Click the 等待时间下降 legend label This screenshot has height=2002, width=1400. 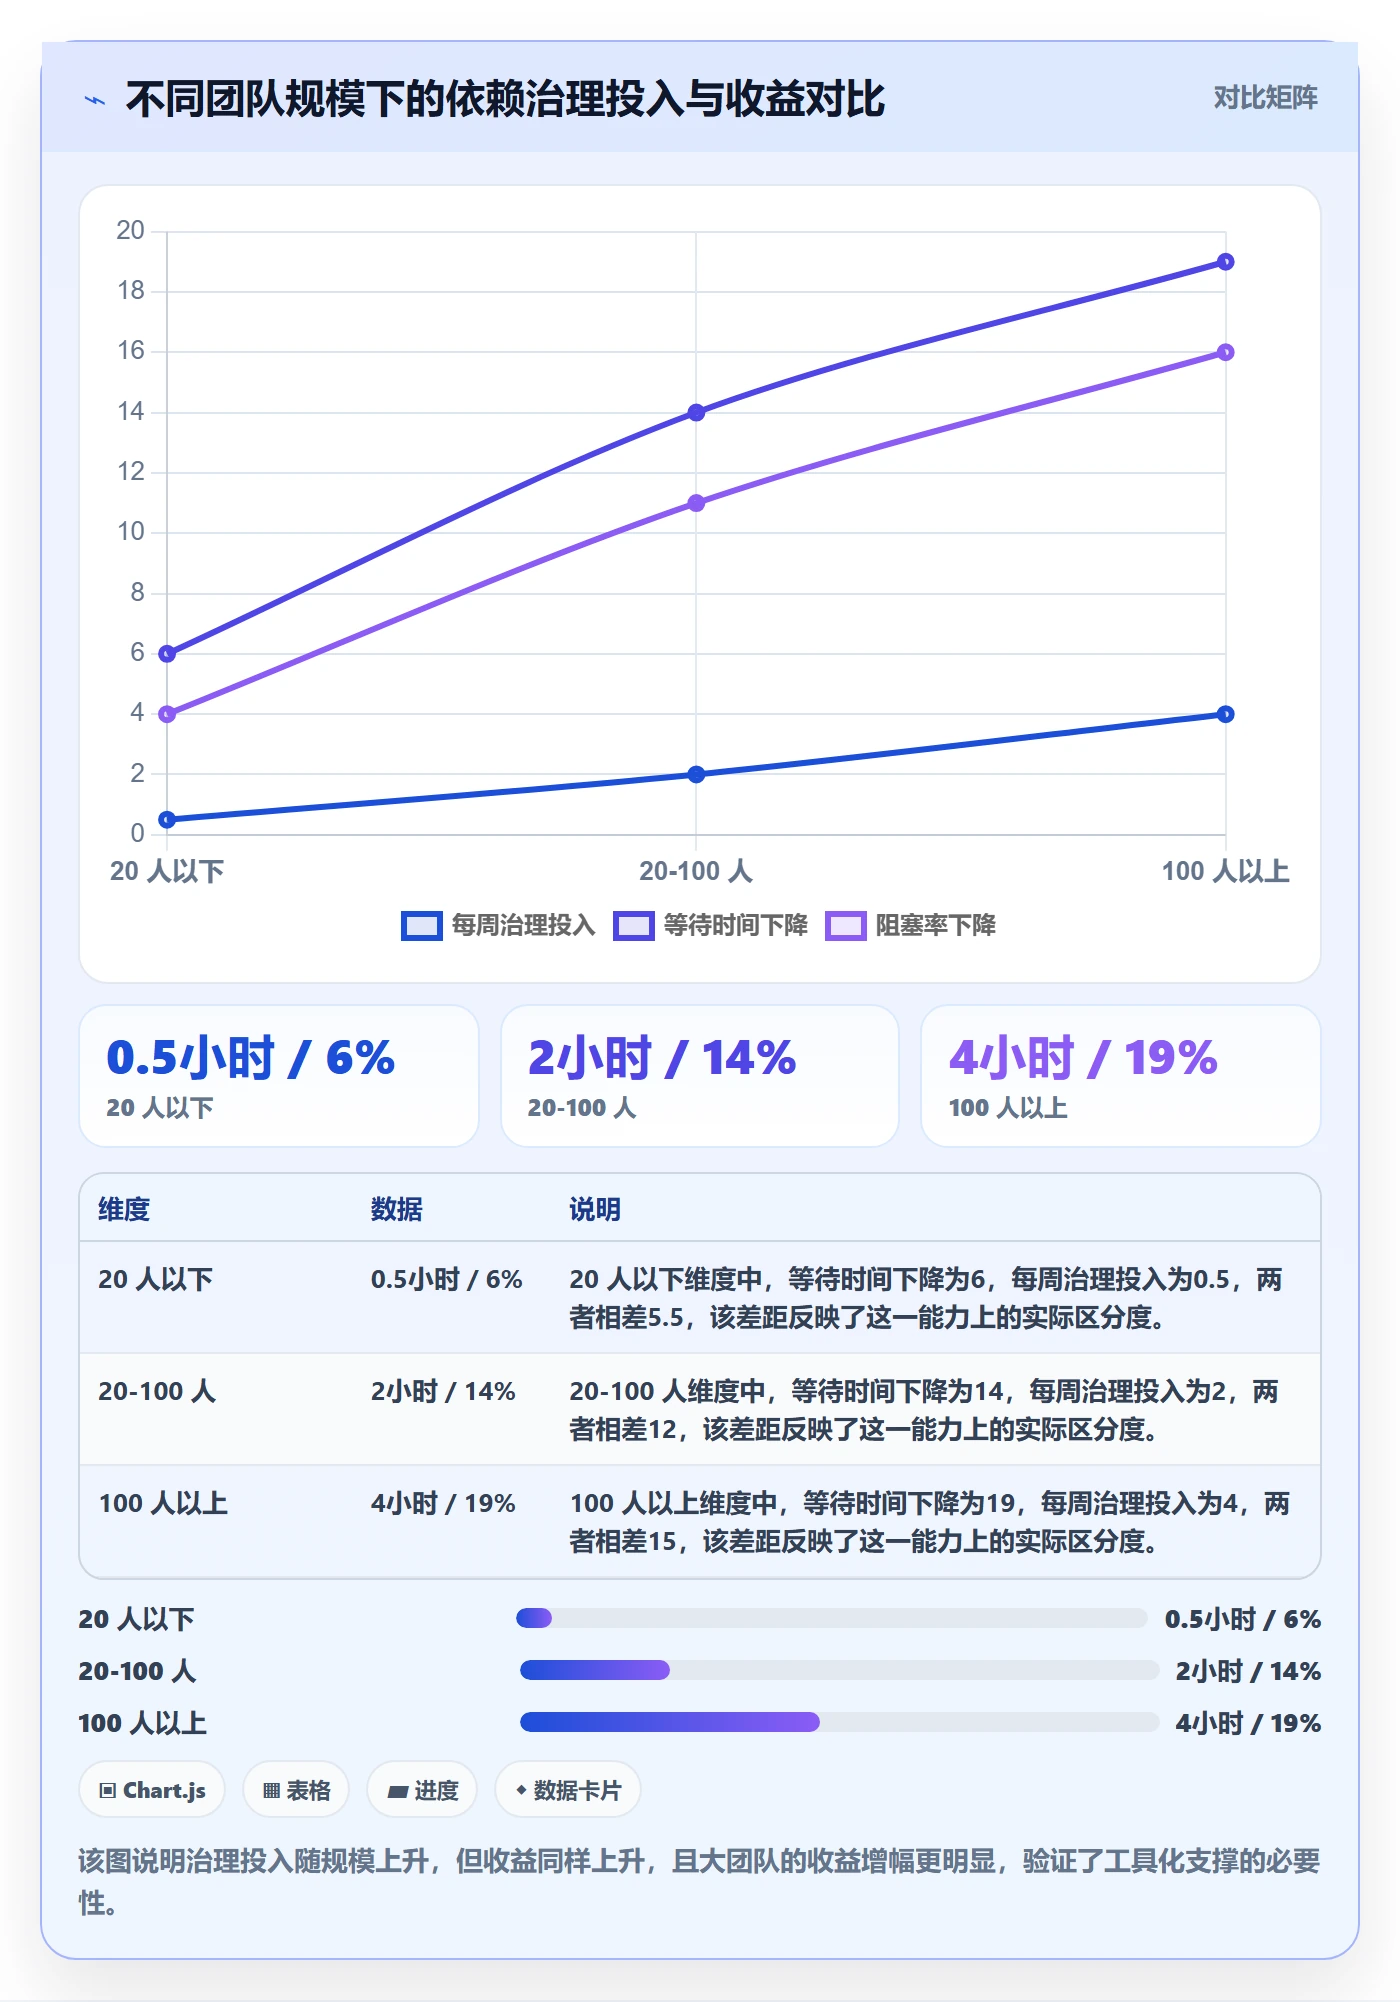735,926
